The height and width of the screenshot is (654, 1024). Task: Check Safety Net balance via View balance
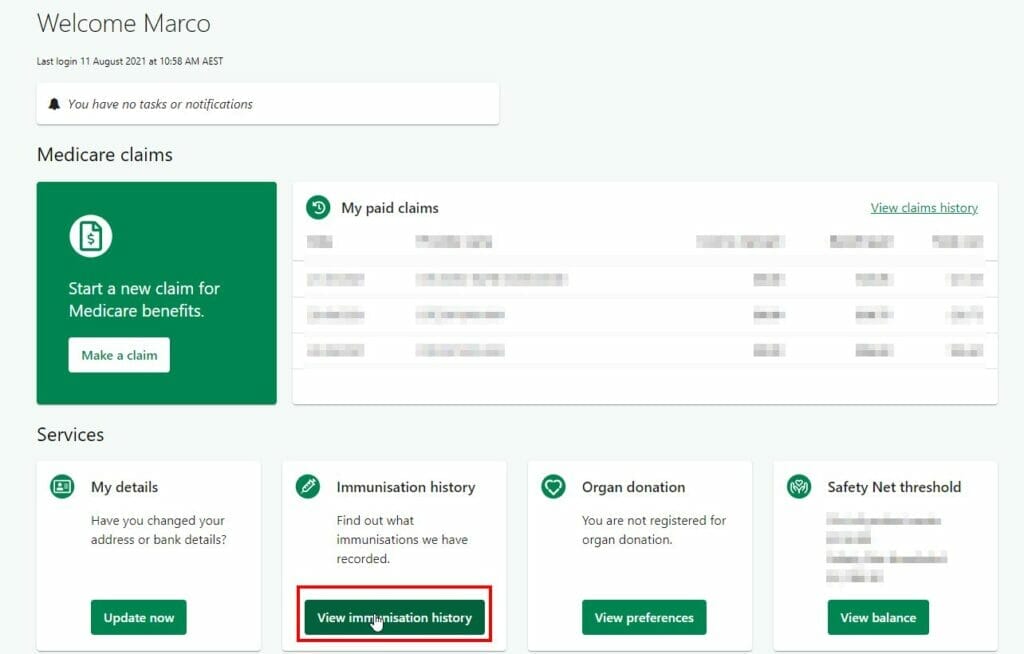click(x=877, y=617)
